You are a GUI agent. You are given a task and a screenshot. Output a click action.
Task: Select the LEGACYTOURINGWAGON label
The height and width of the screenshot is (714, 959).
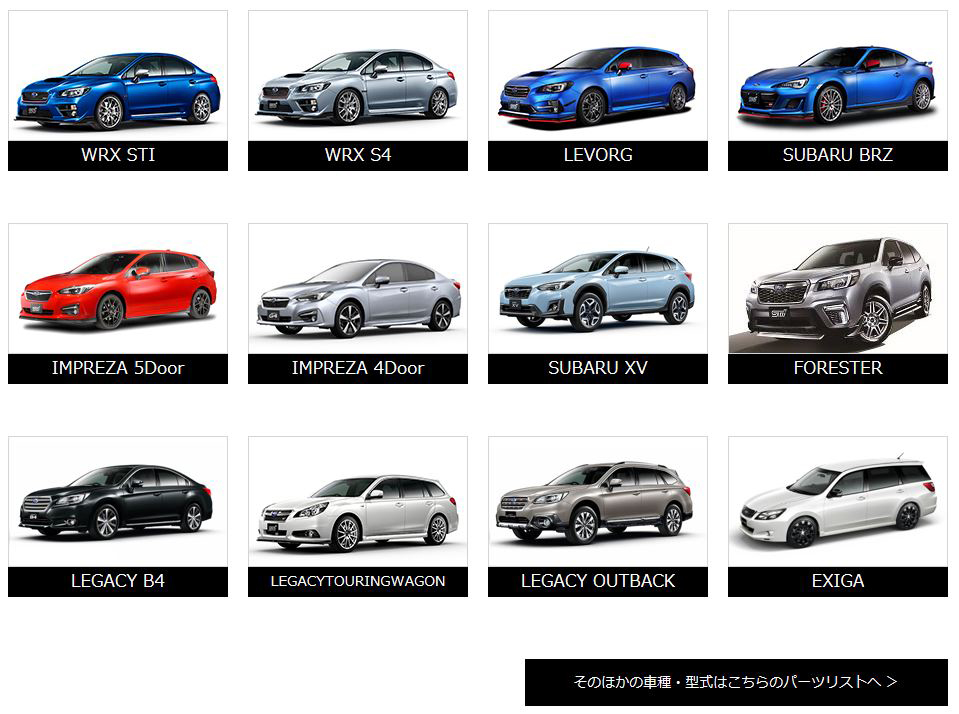358,581
